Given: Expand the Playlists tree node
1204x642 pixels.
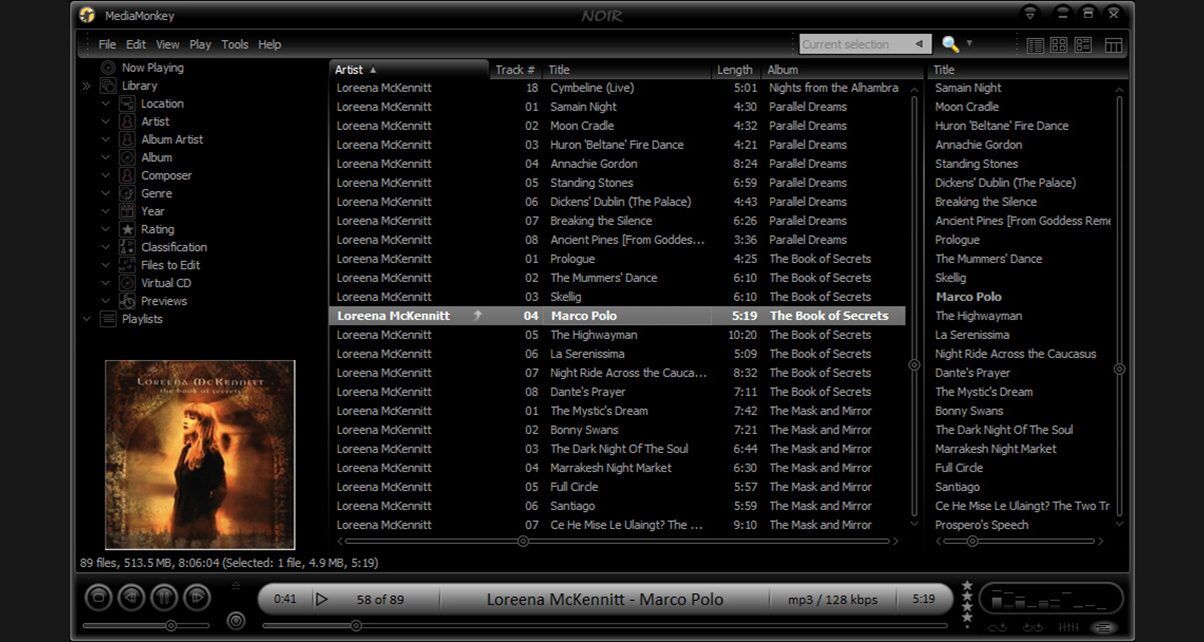Looking at the screenshot, I should tap(86, 320).
